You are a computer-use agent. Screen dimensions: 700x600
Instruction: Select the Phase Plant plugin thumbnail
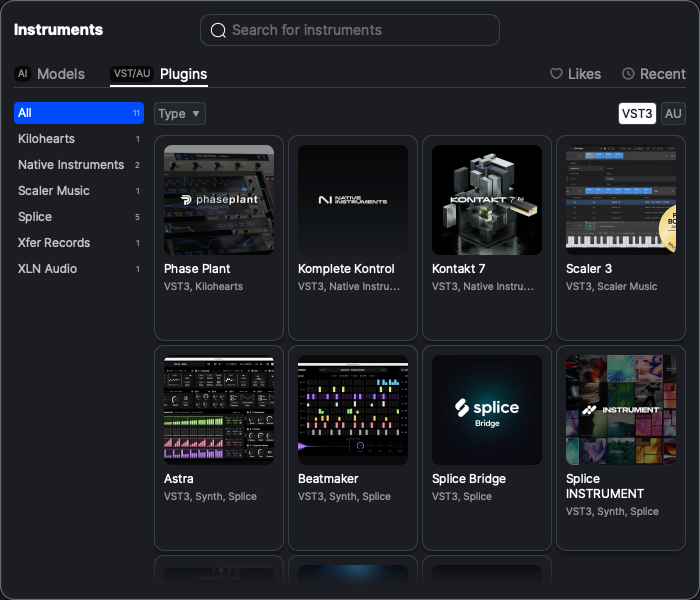pyautogui.click(x=219, y=200)
